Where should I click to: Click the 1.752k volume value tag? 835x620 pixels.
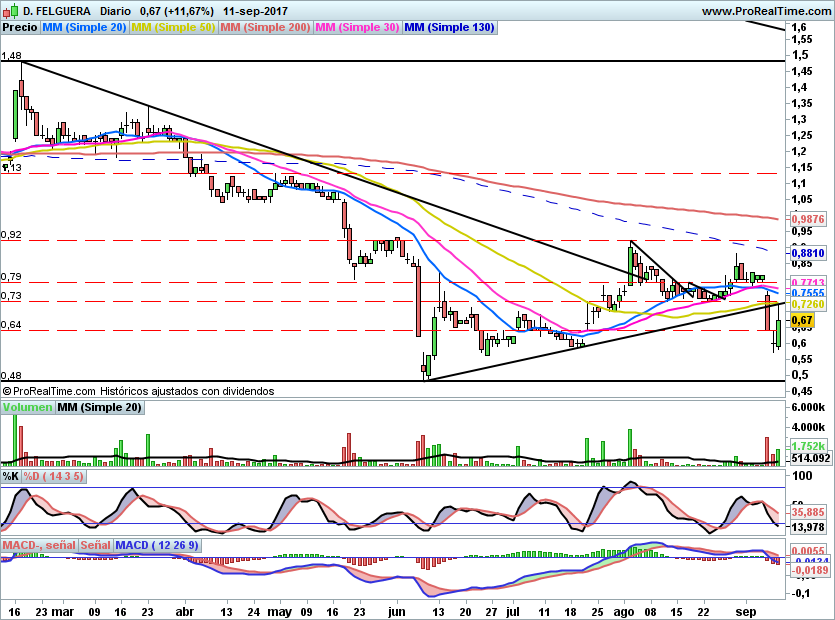point(807,446)
